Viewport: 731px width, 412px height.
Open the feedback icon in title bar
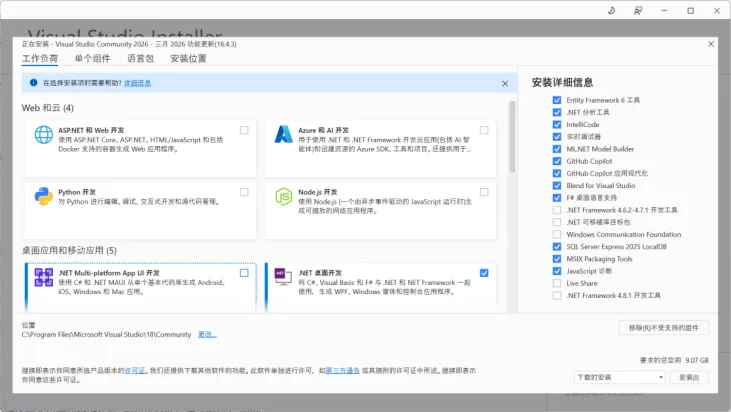638,10
